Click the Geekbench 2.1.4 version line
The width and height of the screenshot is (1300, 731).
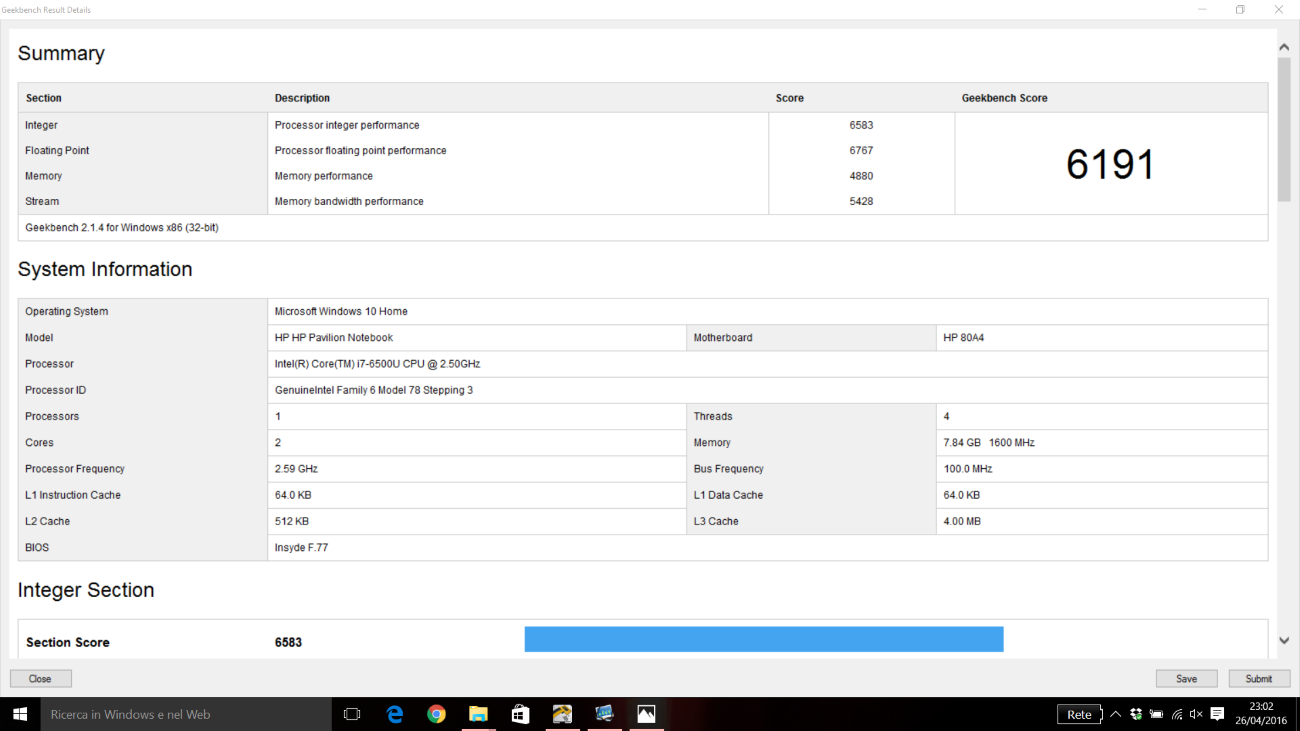(x=122, y=227)
